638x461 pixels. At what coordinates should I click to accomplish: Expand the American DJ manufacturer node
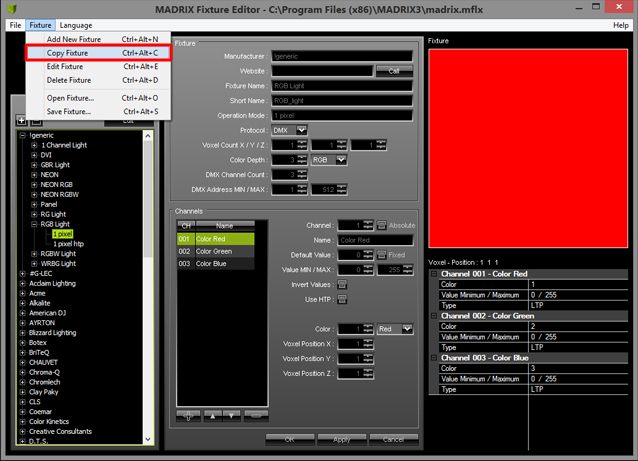[23, 313]
